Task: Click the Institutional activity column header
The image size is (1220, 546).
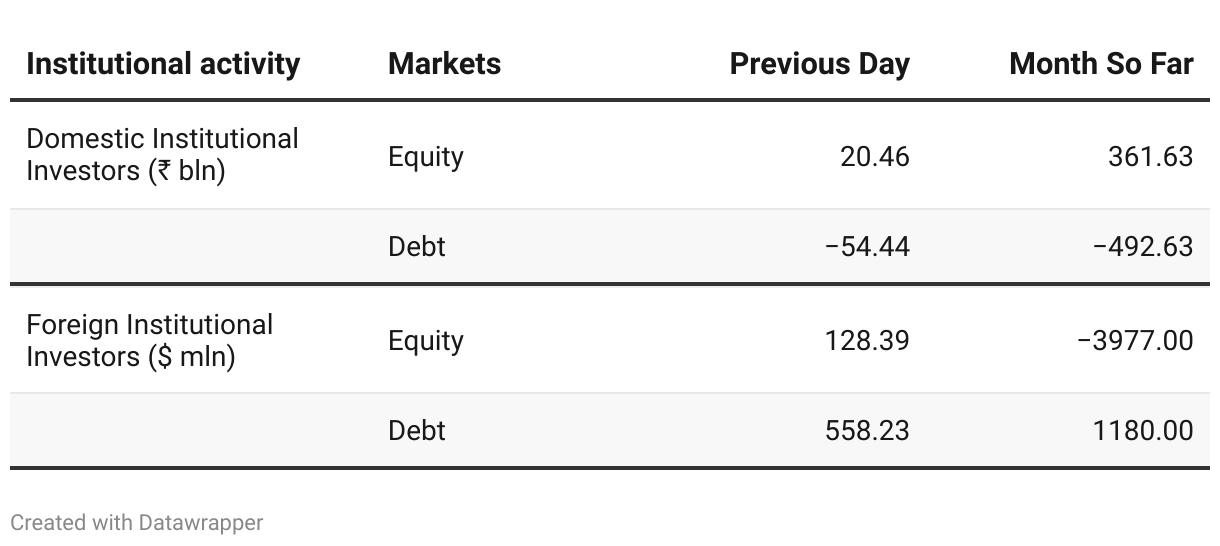Action: (163, 64)
